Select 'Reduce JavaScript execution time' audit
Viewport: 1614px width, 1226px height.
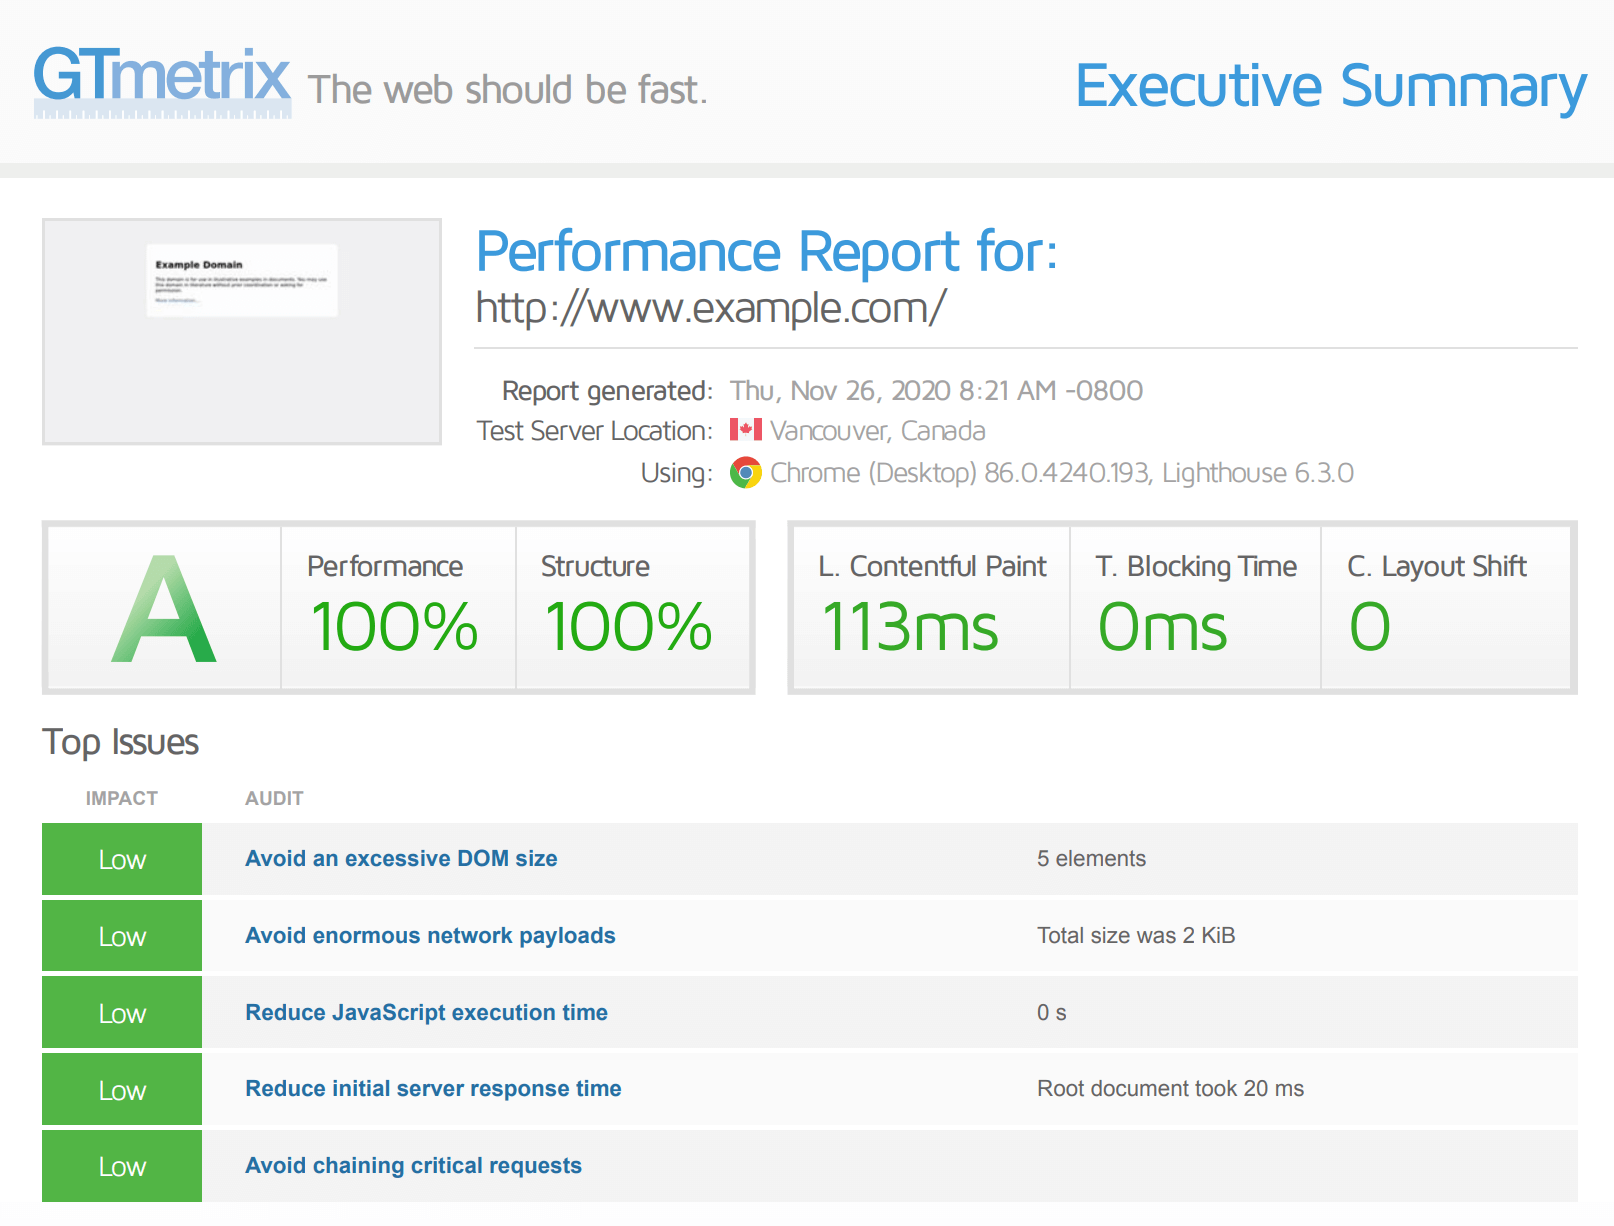point(426,1013)
